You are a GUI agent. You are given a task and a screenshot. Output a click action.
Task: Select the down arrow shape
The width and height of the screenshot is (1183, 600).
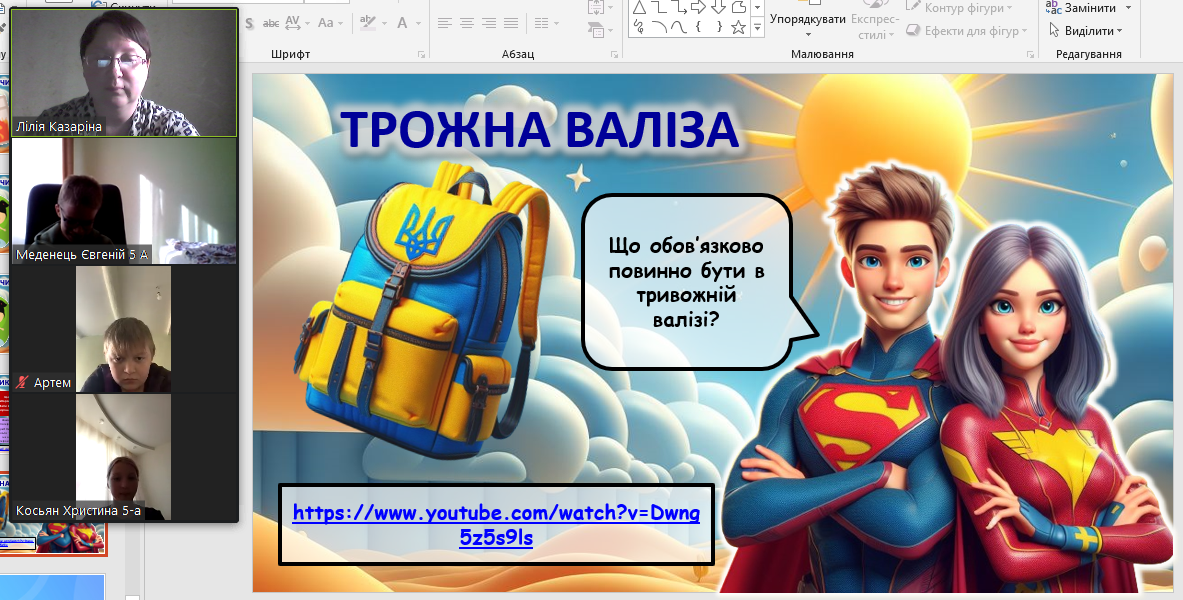tap(718, 8)
